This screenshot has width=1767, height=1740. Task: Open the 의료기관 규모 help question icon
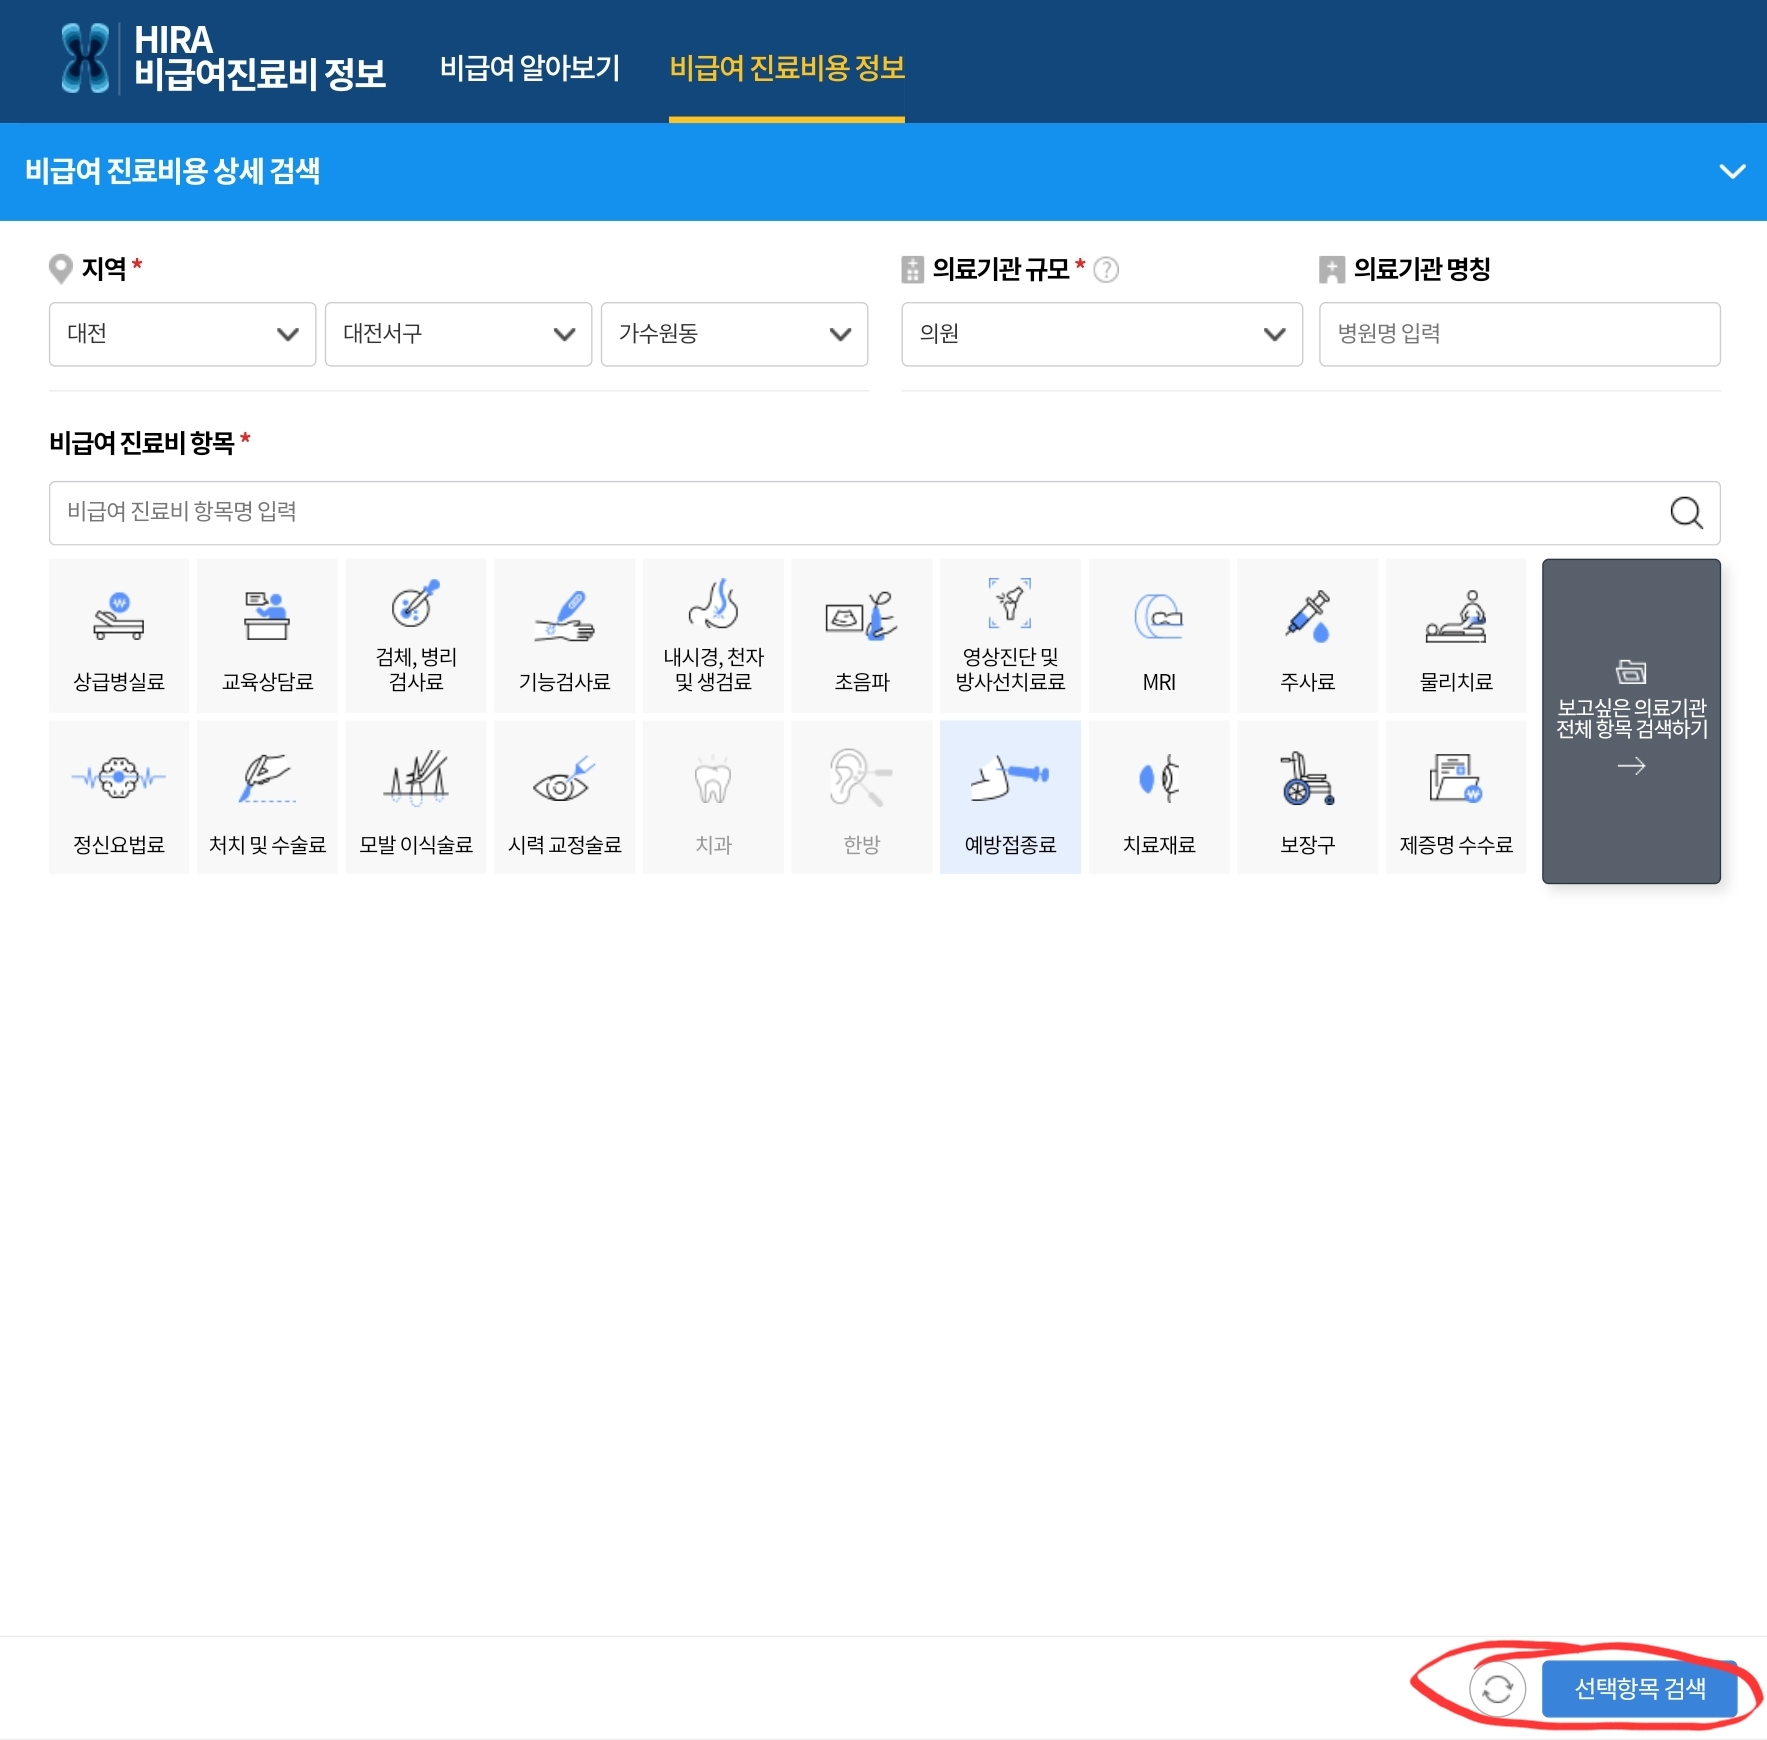coord(1106,270)
